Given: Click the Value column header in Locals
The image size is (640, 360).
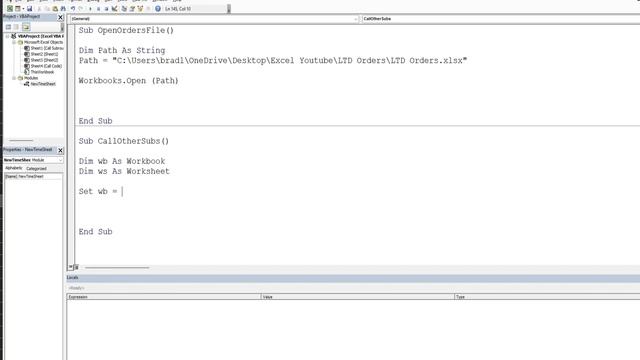Looking at the screenshot, I should tap(358, 297).
